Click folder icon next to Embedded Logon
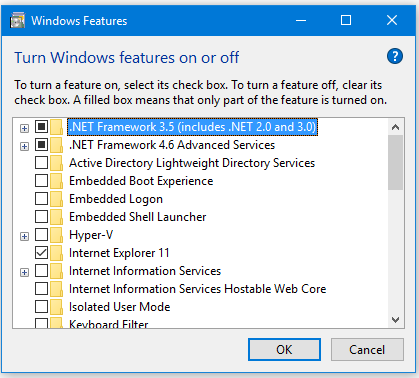This screenshot has width=419, height=378. pos(56,199)
